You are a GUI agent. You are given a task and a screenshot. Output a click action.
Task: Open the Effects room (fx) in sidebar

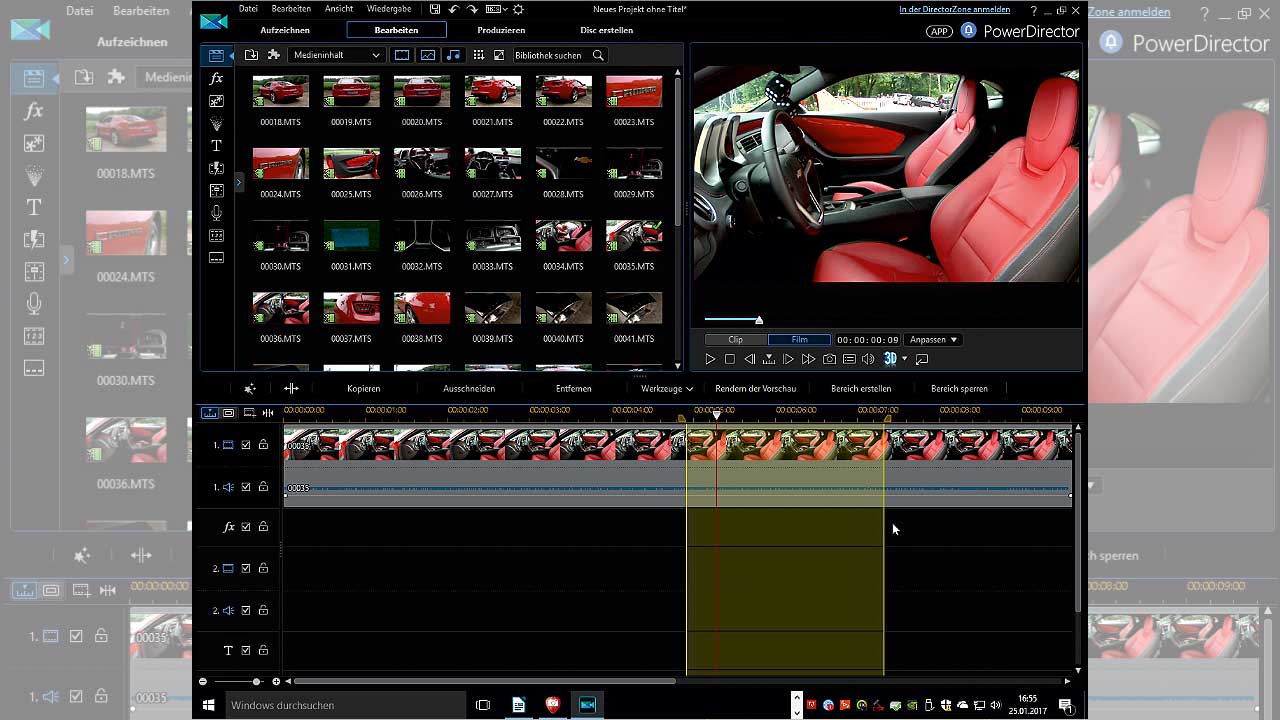click(x=216, y=78)
